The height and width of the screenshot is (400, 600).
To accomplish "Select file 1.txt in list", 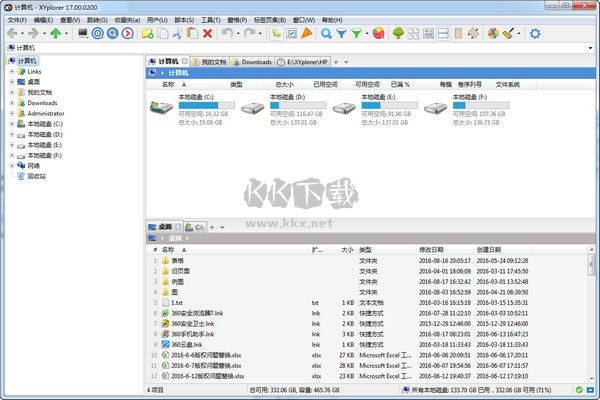I will click(177, 303).
